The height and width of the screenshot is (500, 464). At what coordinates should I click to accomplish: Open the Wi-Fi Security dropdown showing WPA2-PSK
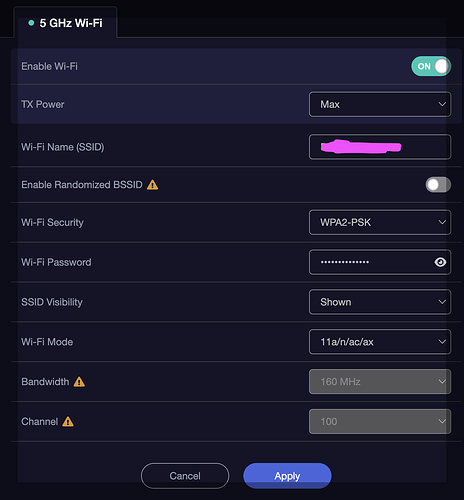(380, 222)
